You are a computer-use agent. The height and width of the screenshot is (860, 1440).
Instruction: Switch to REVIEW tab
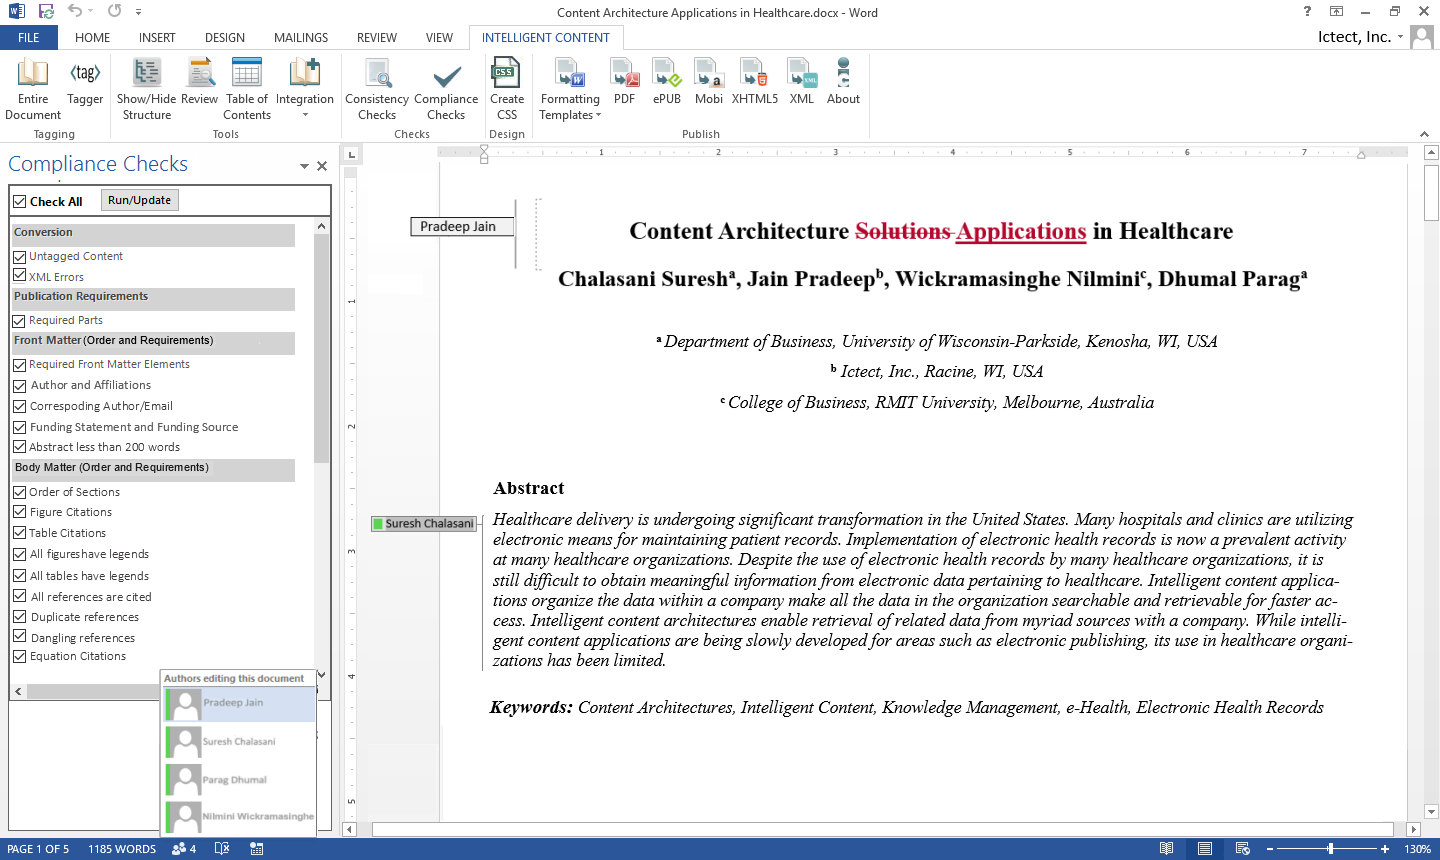[377, 38]
